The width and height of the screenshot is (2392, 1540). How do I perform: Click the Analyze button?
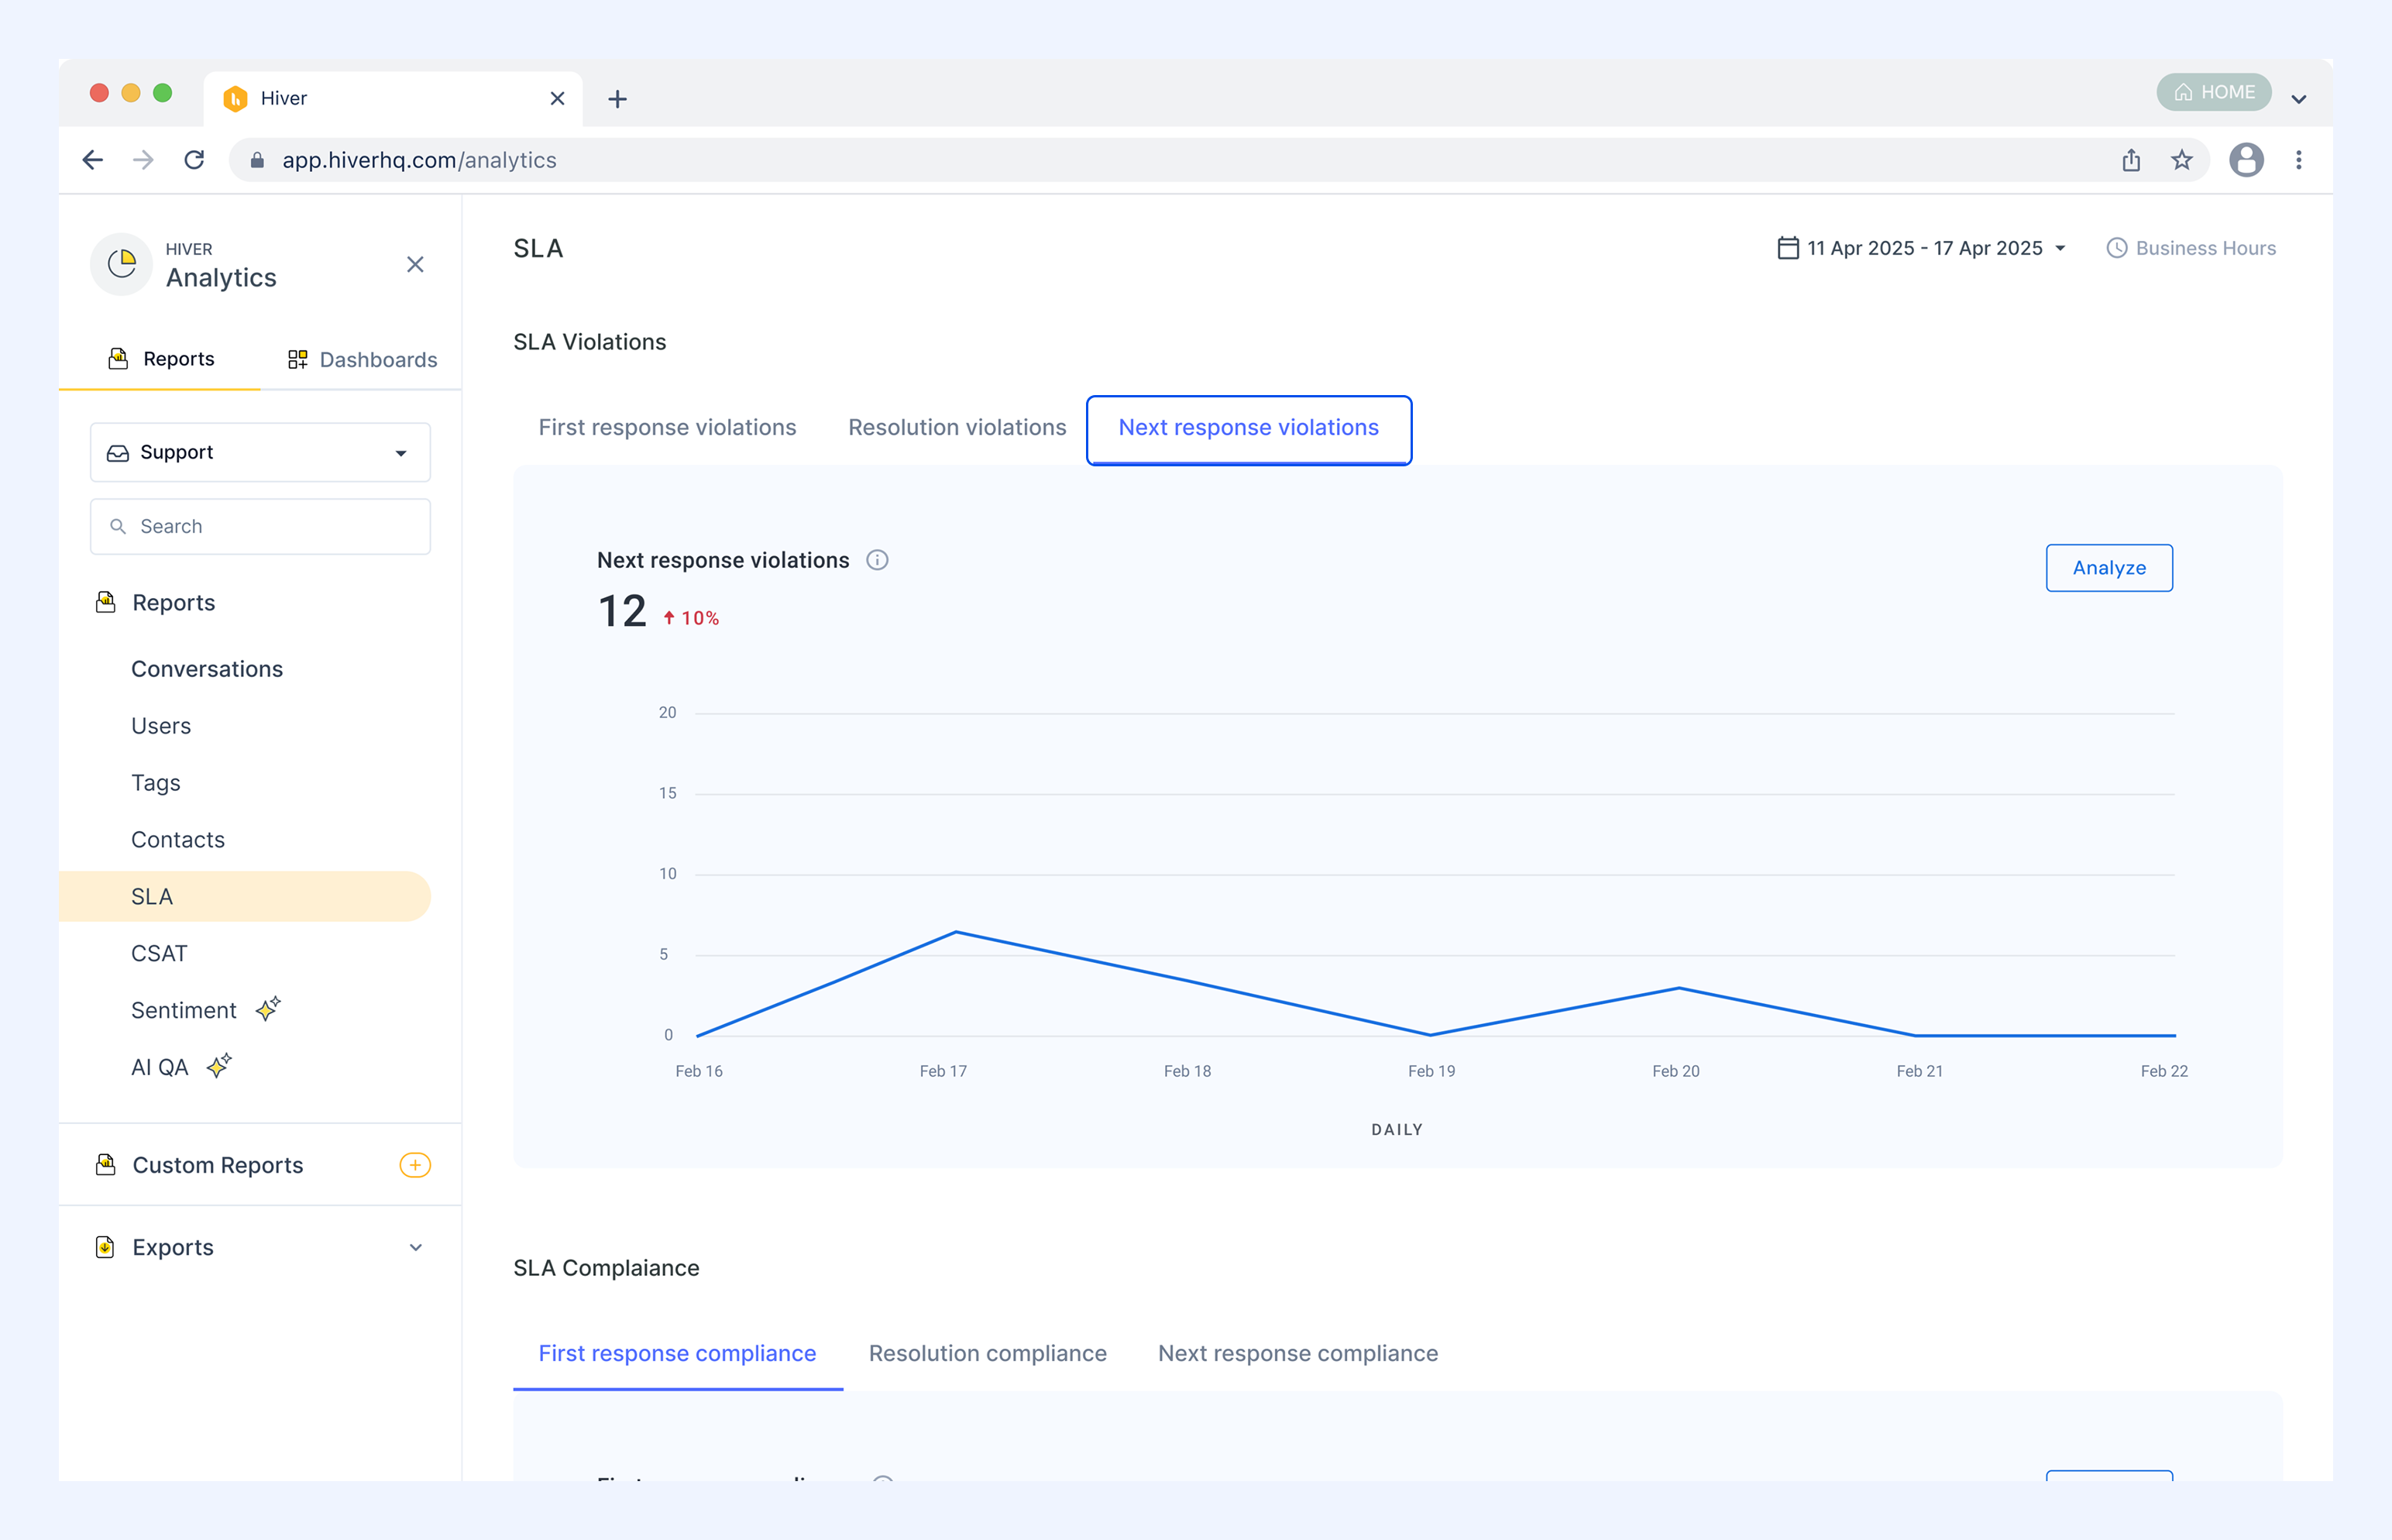(x=2109, y=568)
